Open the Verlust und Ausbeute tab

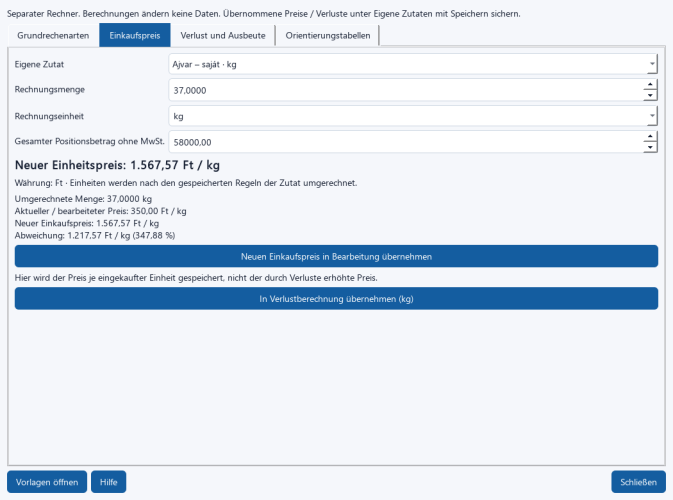click(223, 36)
